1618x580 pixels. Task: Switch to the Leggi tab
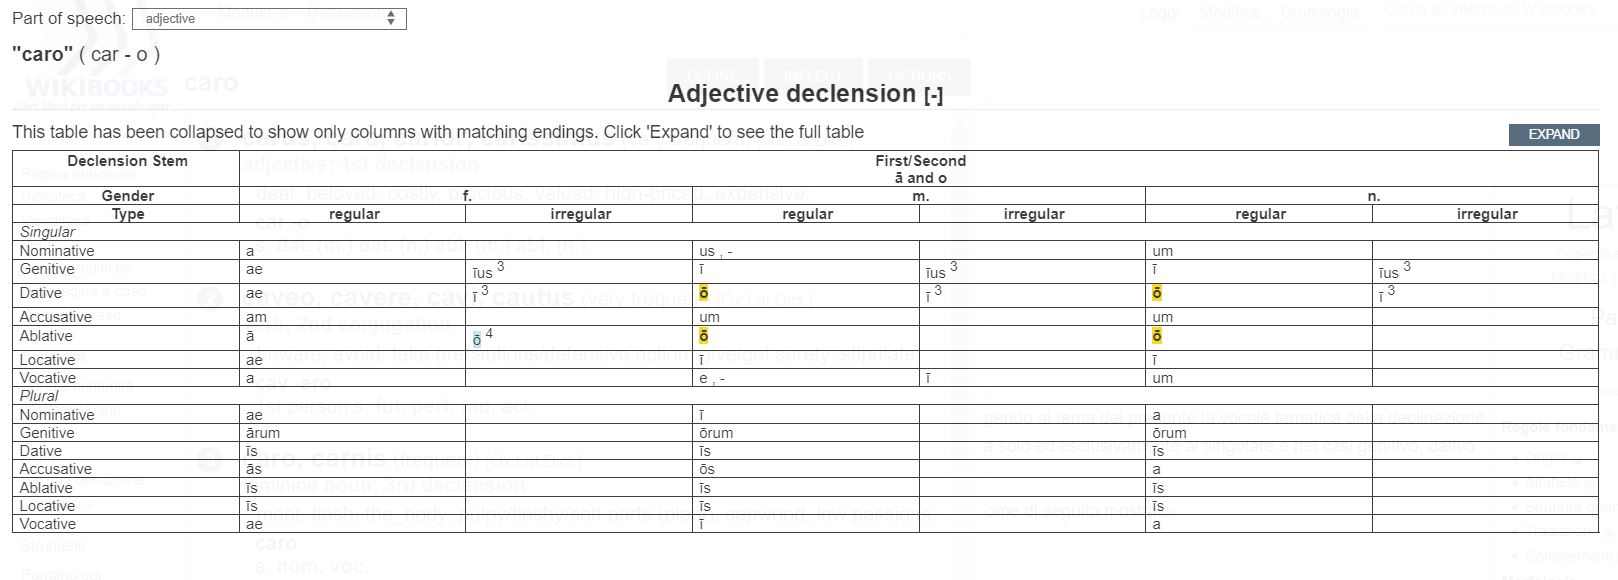(x=1158, y=13)
